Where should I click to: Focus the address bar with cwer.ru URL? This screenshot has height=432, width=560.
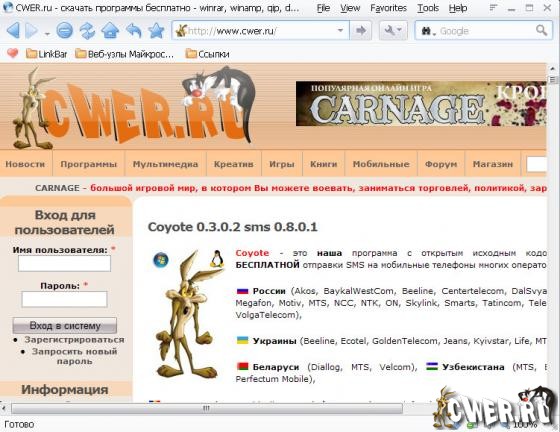point(260,31)
